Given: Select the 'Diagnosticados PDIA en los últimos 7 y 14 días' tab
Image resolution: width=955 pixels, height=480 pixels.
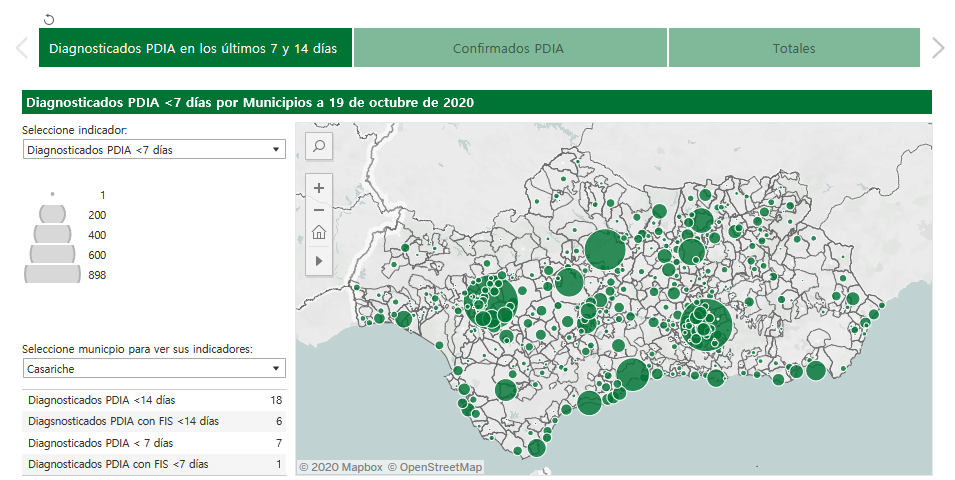Looking at the screenshot, I should pos(195,48).
